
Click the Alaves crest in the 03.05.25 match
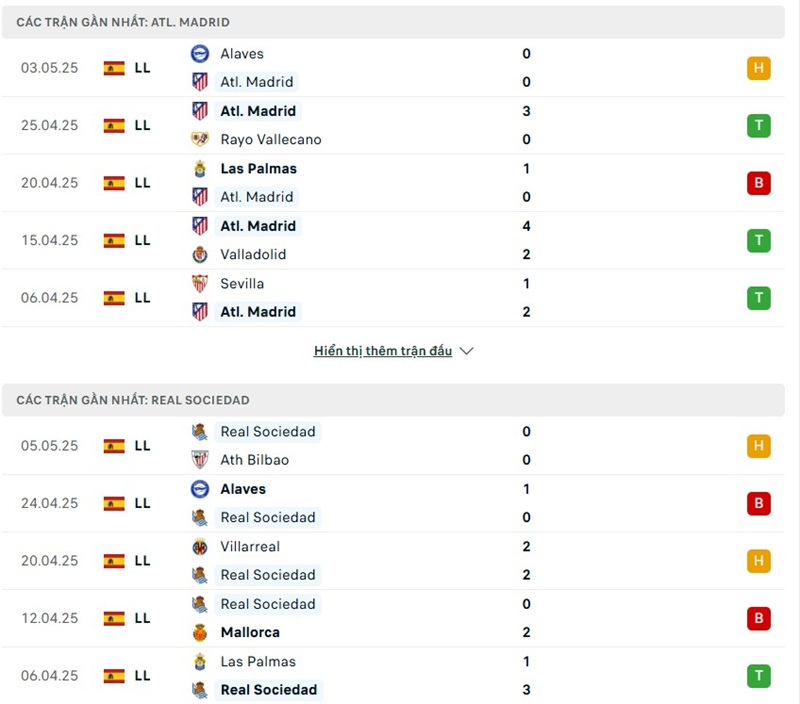(200, 54)
